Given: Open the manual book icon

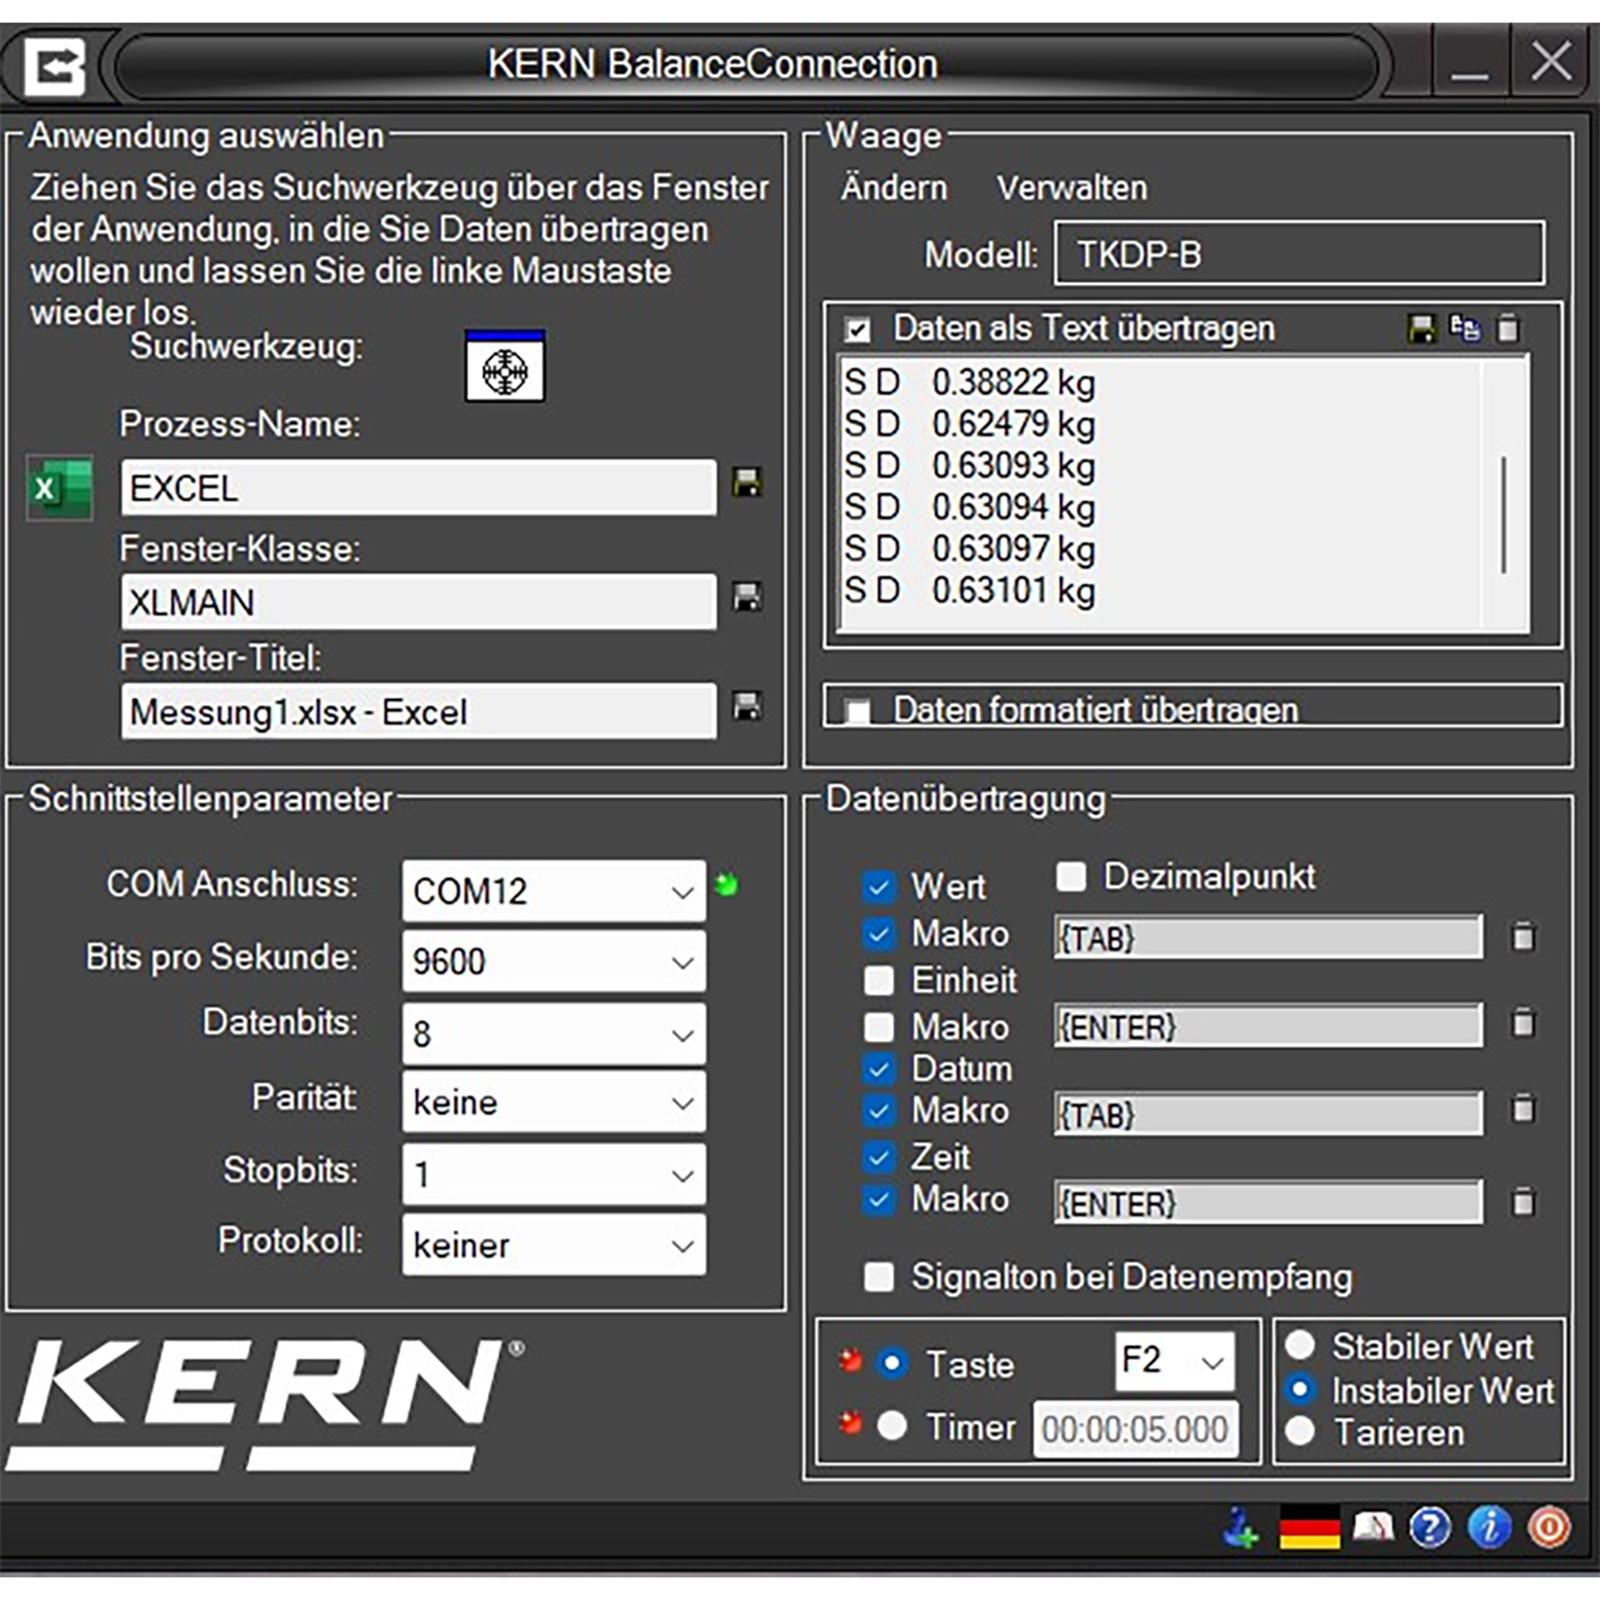Looking at the screenshot, I should point(1373,1527).
